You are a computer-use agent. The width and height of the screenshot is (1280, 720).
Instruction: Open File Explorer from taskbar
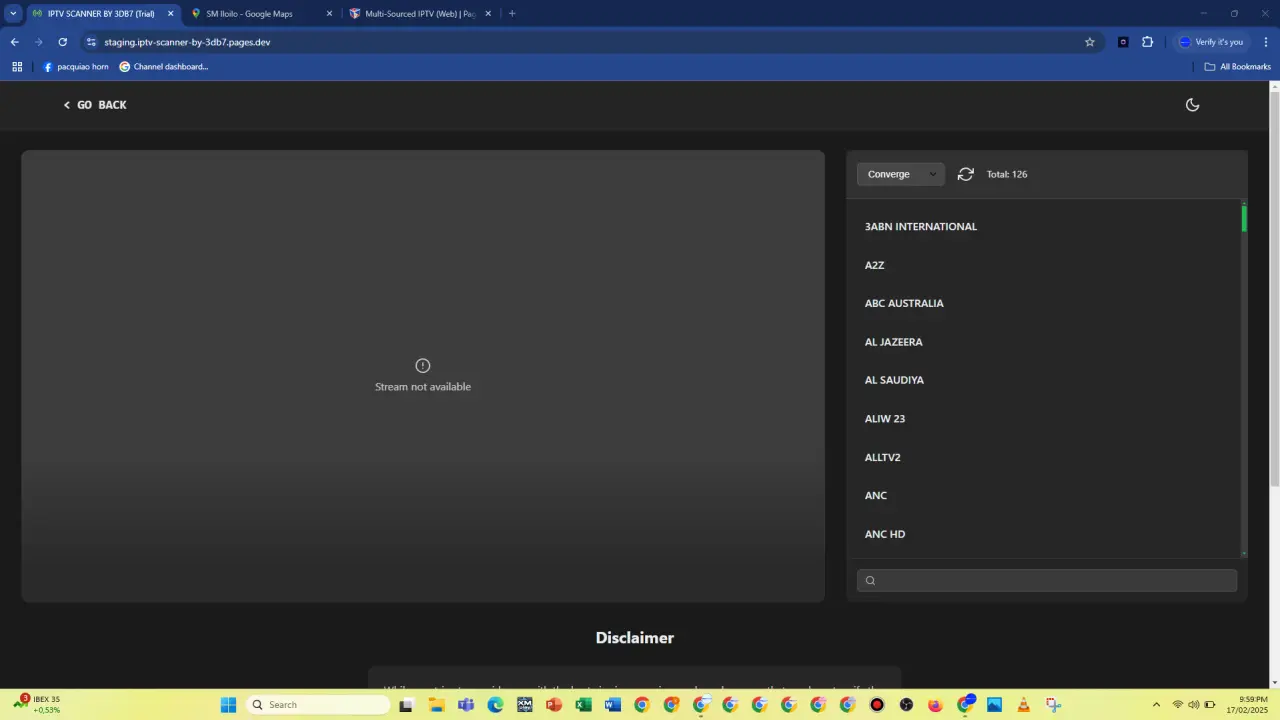point(437,705)
